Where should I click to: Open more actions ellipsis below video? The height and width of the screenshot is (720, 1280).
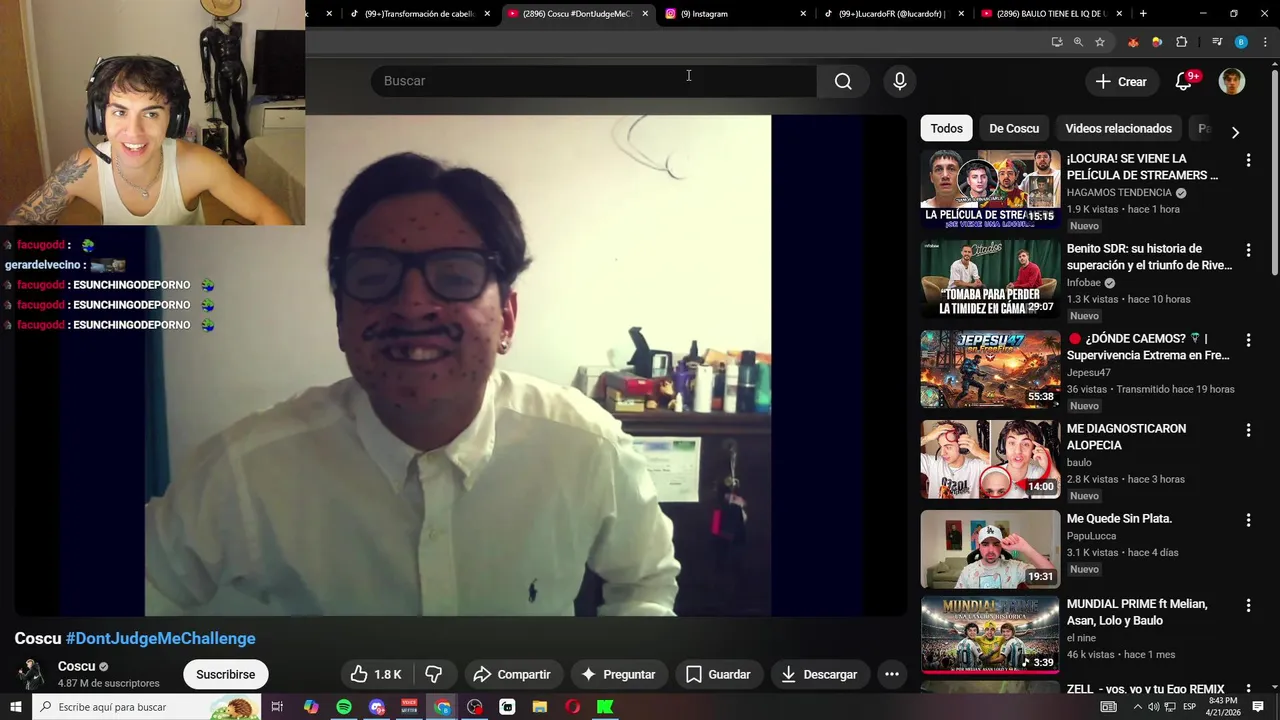(892, 674)
